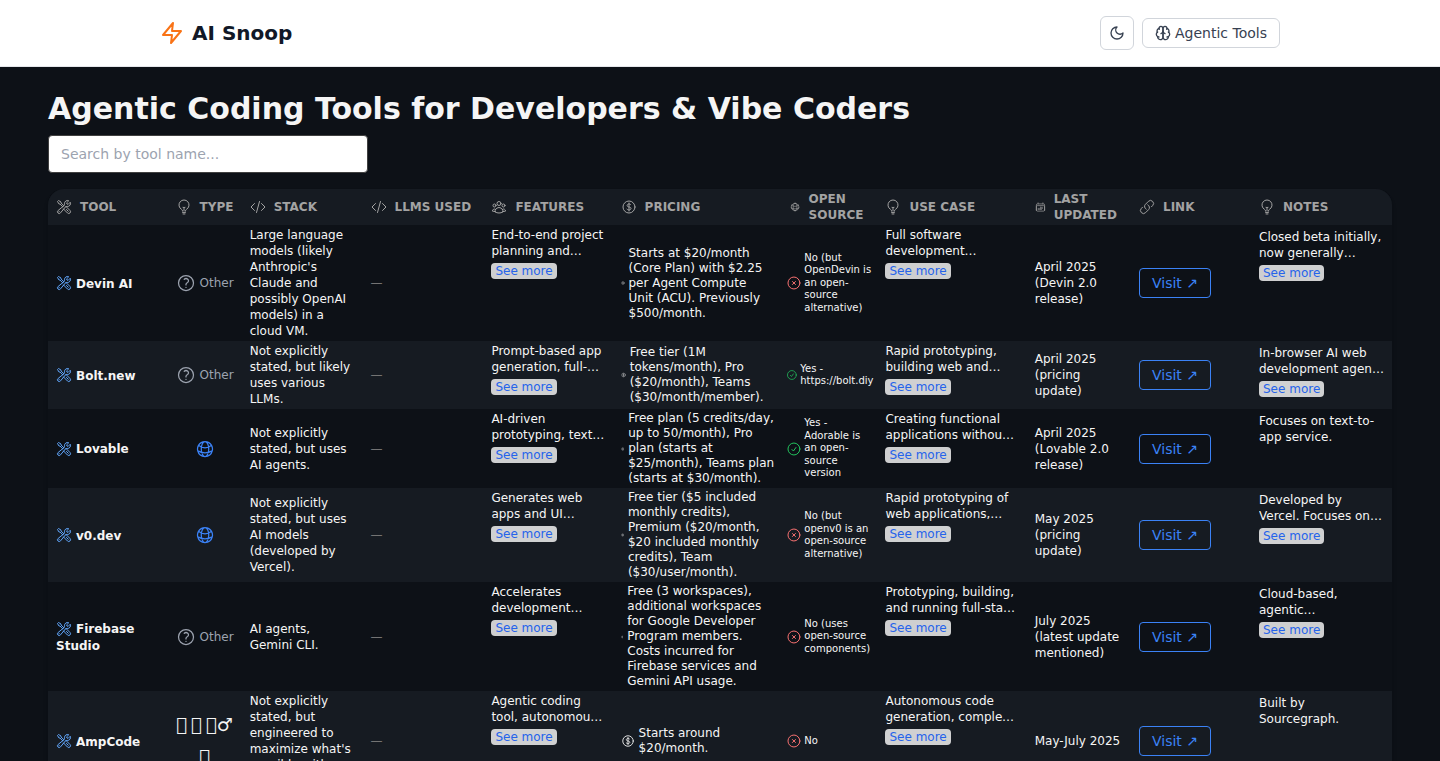Click the lightbulb icon beside Use Case header
The width and height of the screenshot is (1440, 761).
point(893,207)
